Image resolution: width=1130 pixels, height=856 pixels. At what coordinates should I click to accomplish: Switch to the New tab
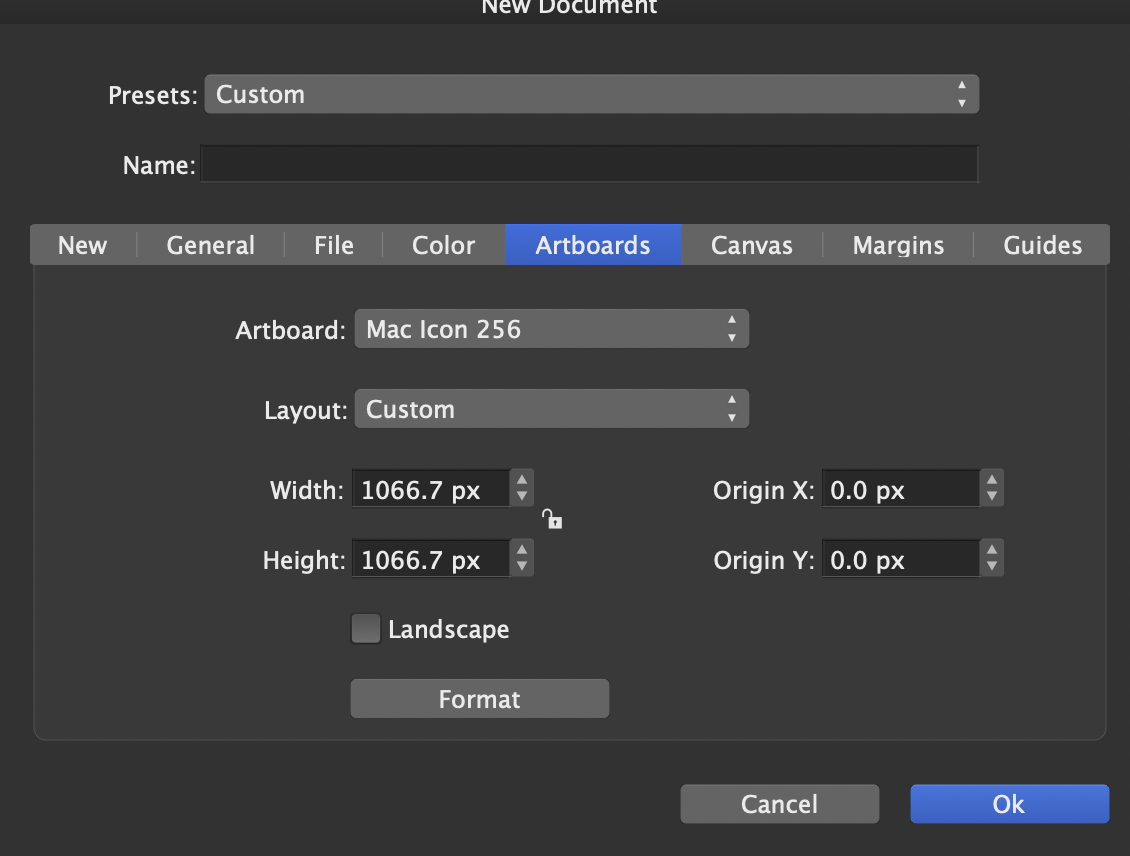tap(82, 245)
